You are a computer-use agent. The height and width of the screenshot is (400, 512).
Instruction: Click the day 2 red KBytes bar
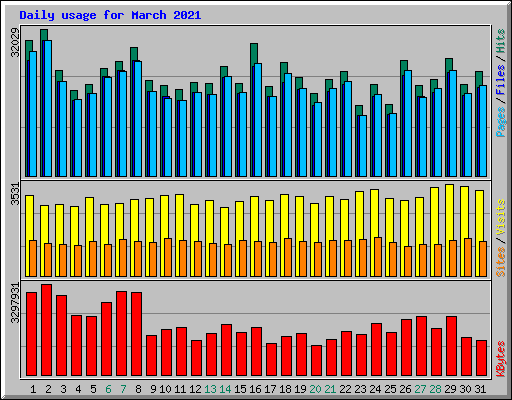click(46, 330)
